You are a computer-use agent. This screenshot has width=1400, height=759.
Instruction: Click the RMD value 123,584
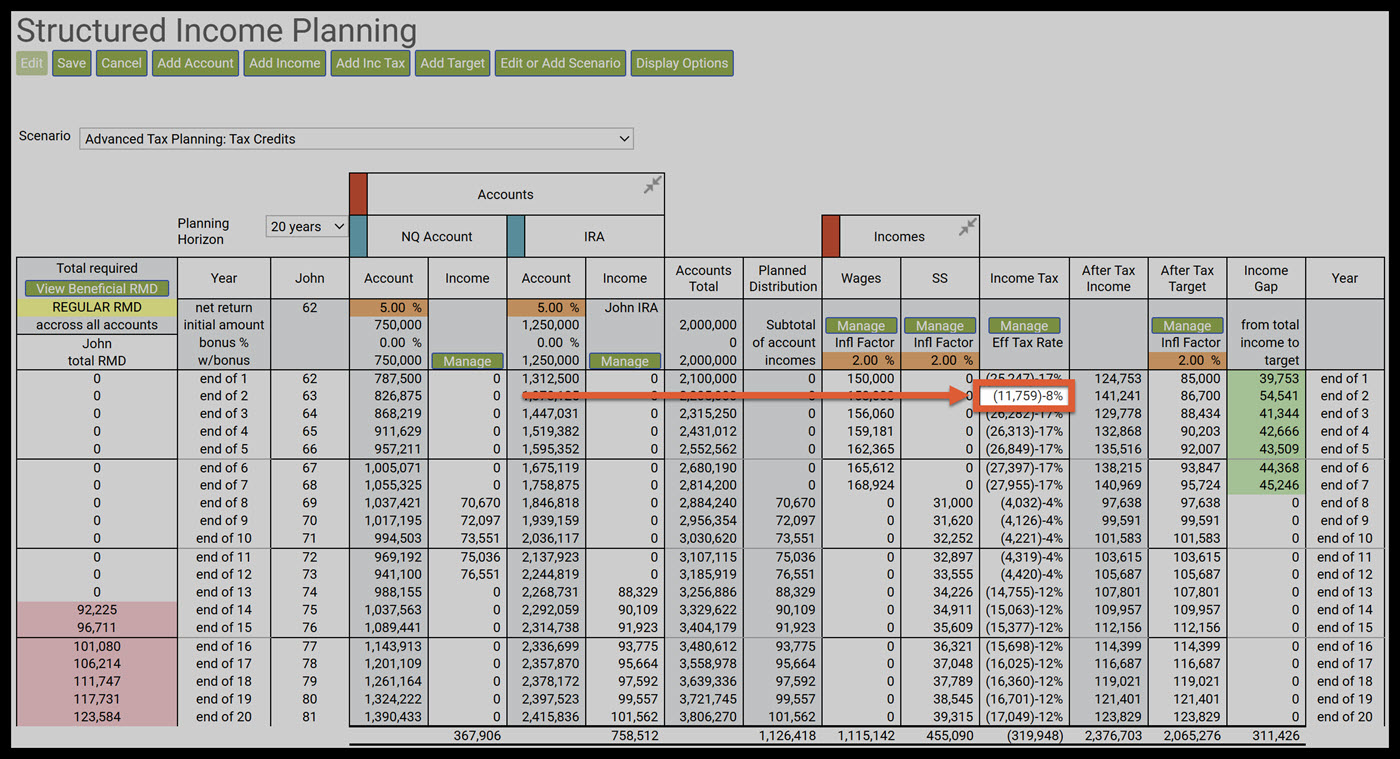click(x=97, y=717)
